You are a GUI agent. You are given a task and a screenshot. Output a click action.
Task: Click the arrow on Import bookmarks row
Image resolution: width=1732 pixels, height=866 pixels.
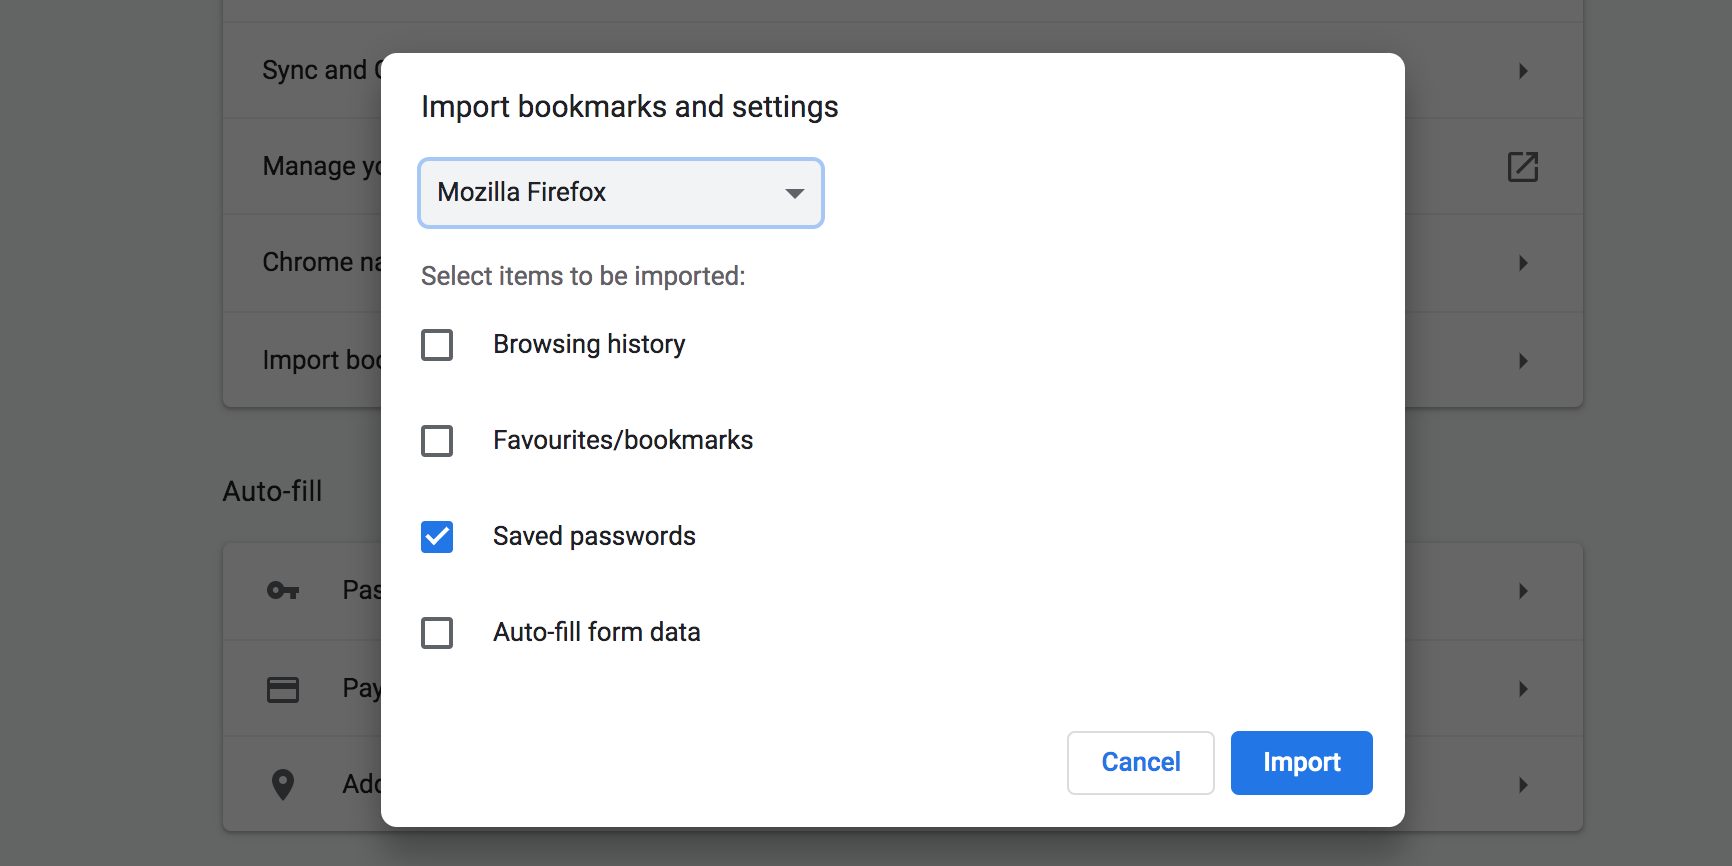click(x=1522, y=361)
